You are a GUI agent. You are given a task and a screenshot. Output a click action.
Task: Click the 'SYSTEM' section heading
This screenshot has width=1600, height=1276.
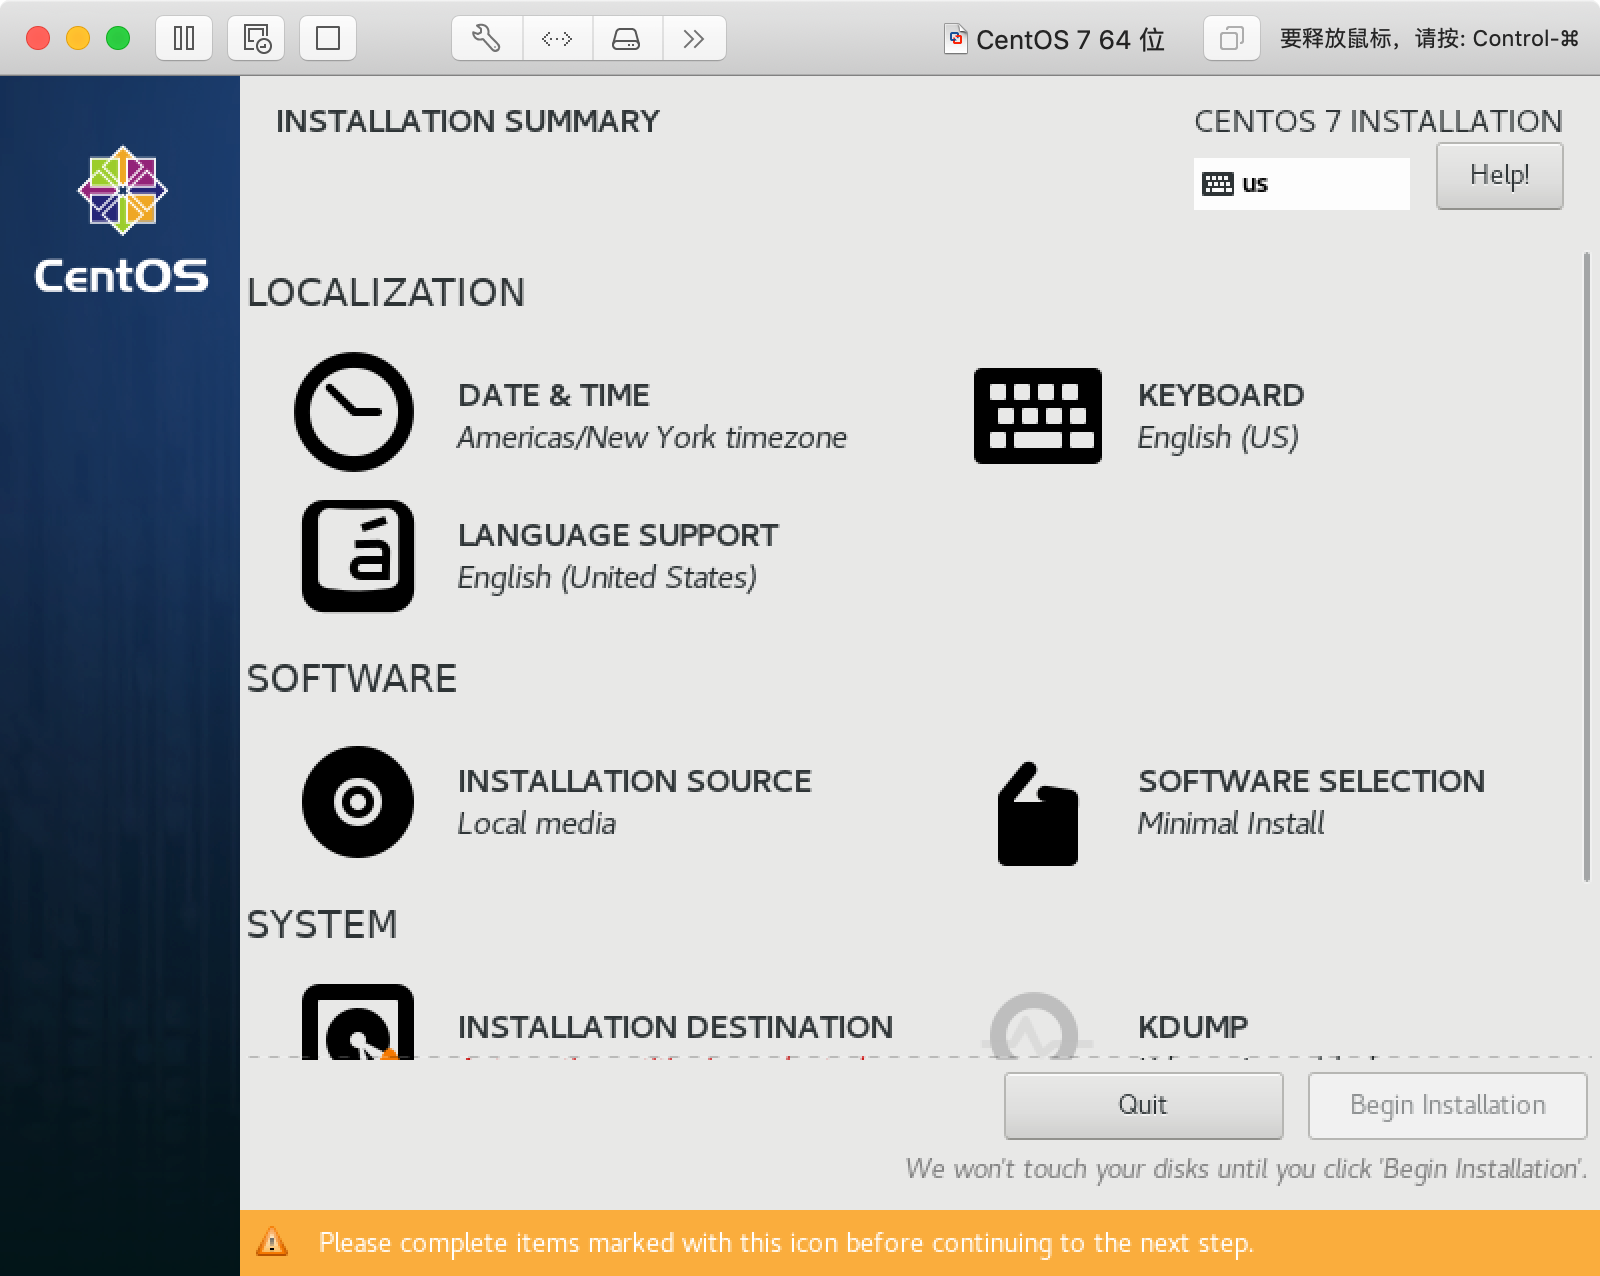click(x=322, y=925)
